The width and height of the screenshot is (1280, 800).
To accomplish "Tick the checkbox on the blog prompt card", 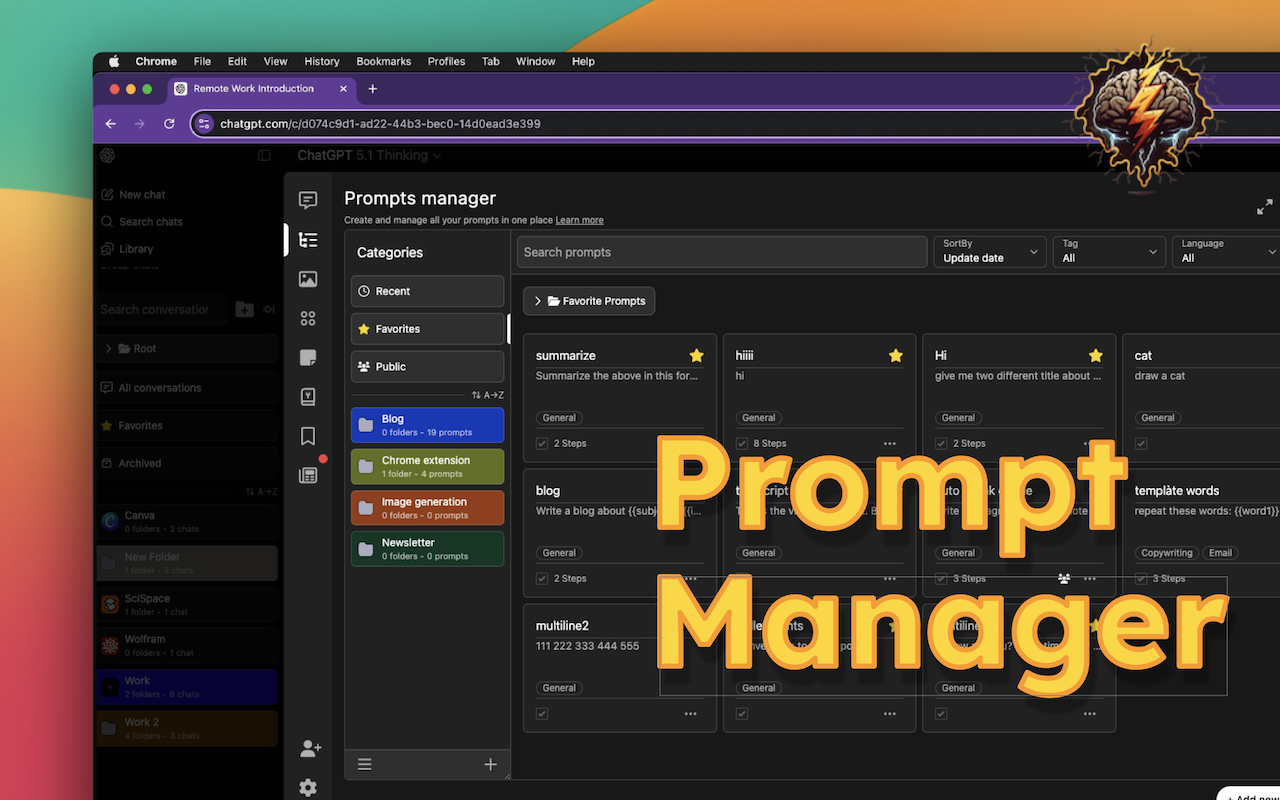I will [x=542, y=578].
